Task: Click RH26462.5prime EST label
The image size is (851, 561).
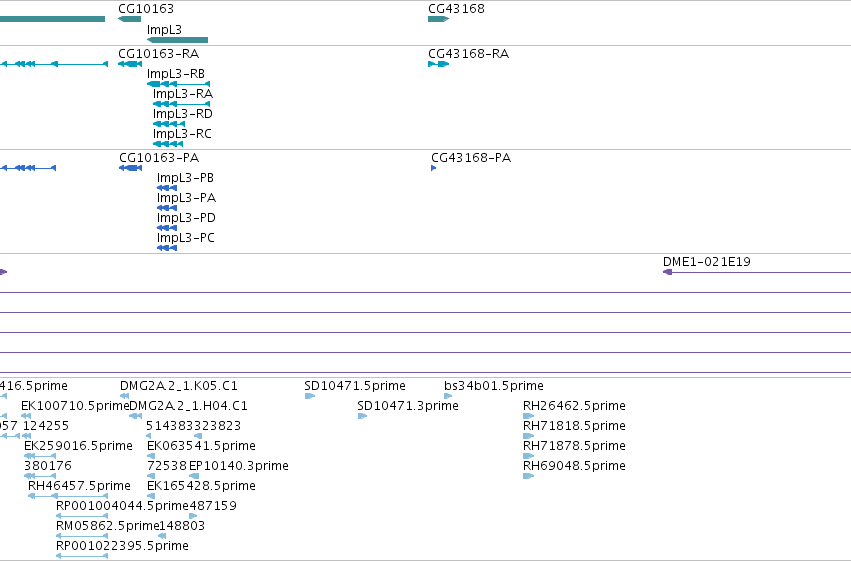Action: 574,406
